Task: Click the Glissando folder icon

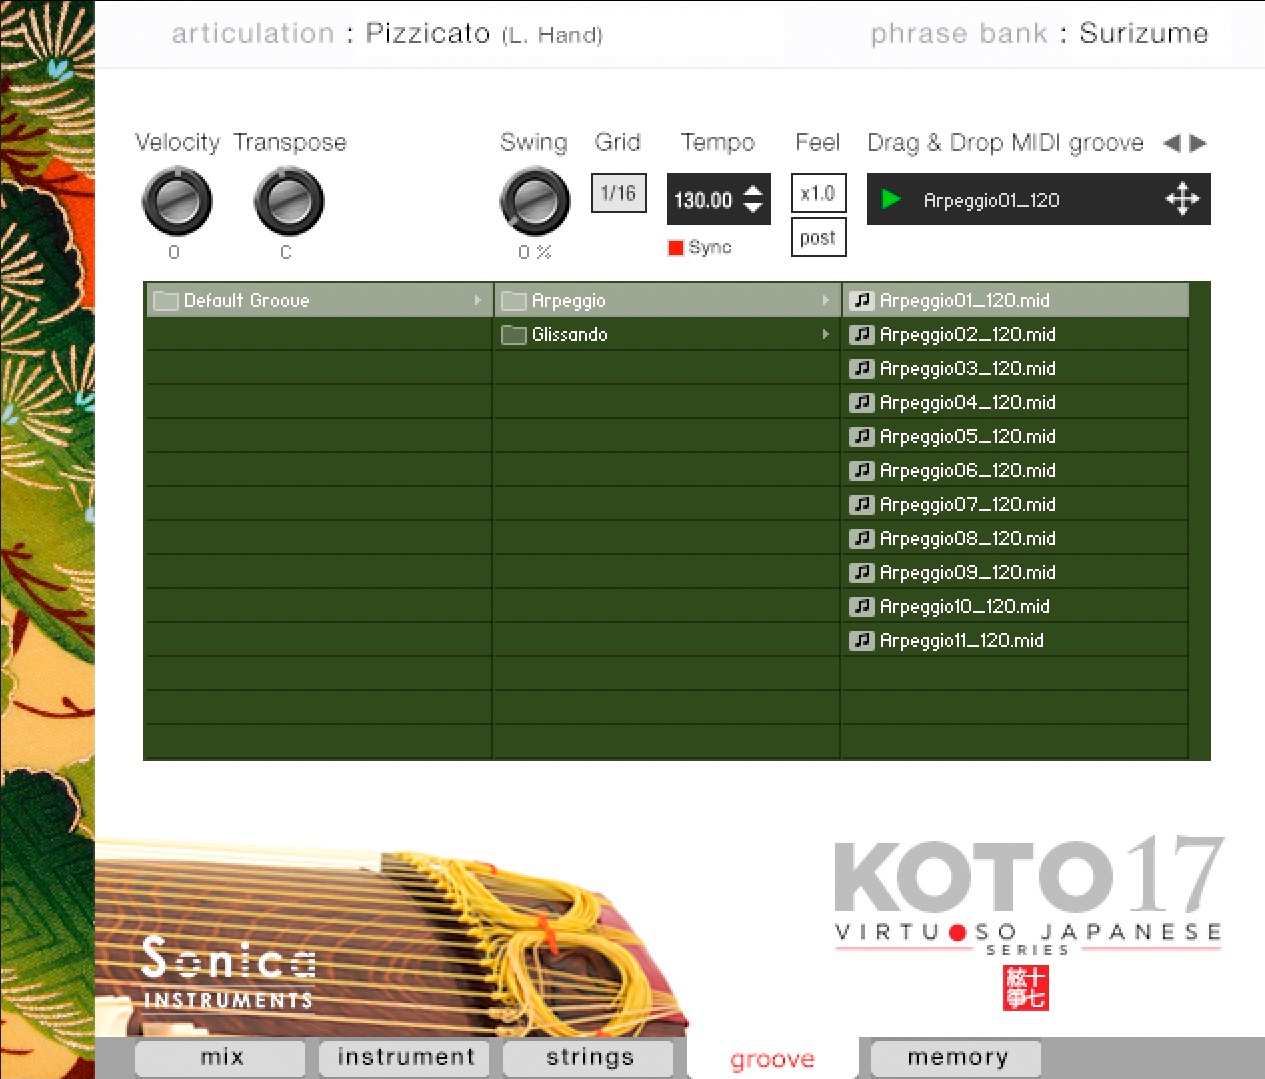Action: [x=514, y=334]
